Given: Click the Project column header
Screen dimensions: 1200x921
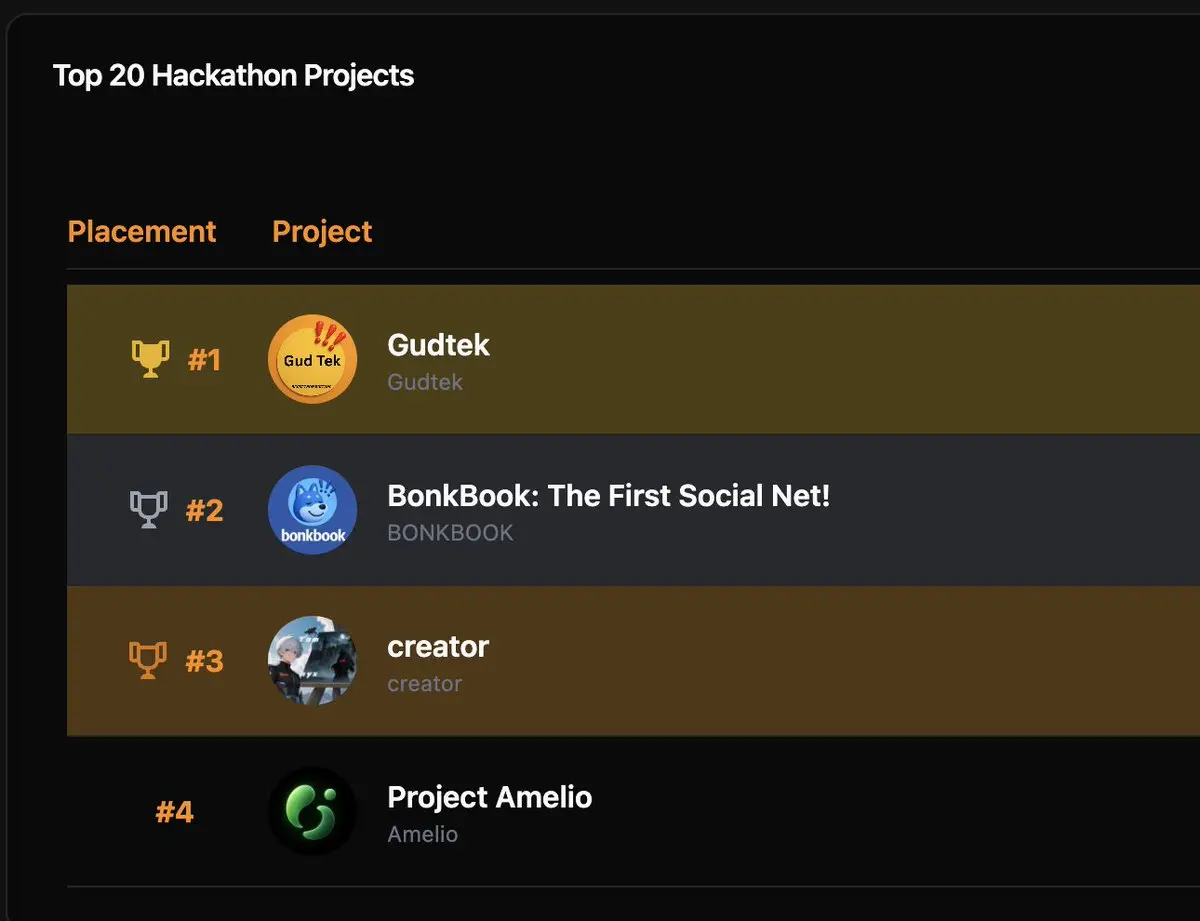Looking at the screenshot, I should point(322,232).
